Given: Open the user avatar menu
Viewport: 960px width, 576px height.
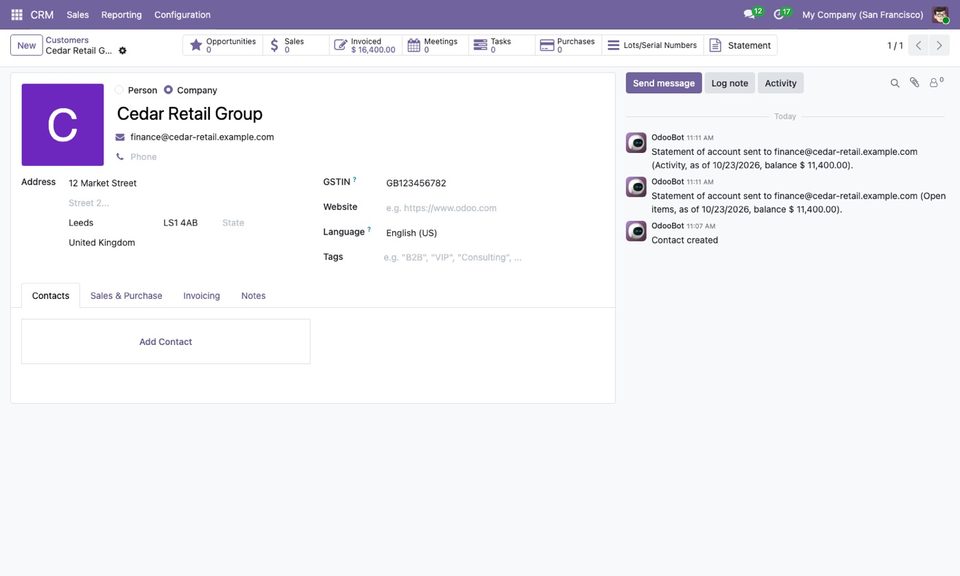Looking at the screenshot, I should pyautogui.click(x=940, y=15).
